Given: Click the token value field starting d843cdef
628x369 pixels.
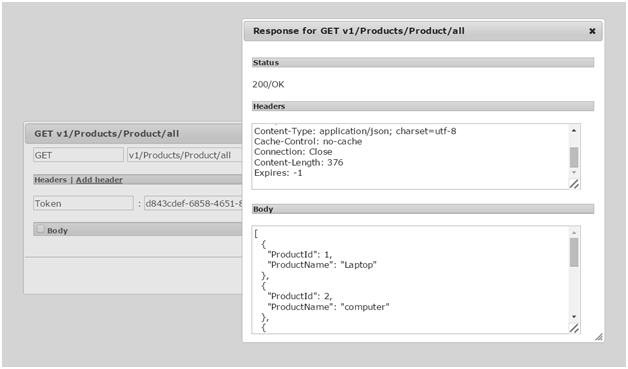Looking at the screenshot, I should (193, 203).
